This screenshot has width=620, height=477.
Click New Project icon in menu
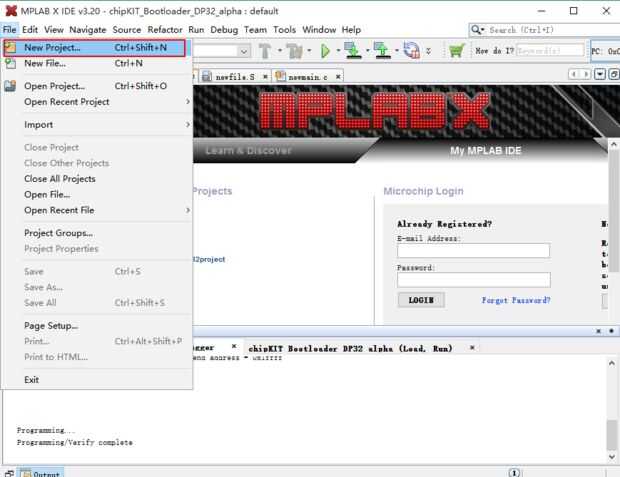click(10, 47)
